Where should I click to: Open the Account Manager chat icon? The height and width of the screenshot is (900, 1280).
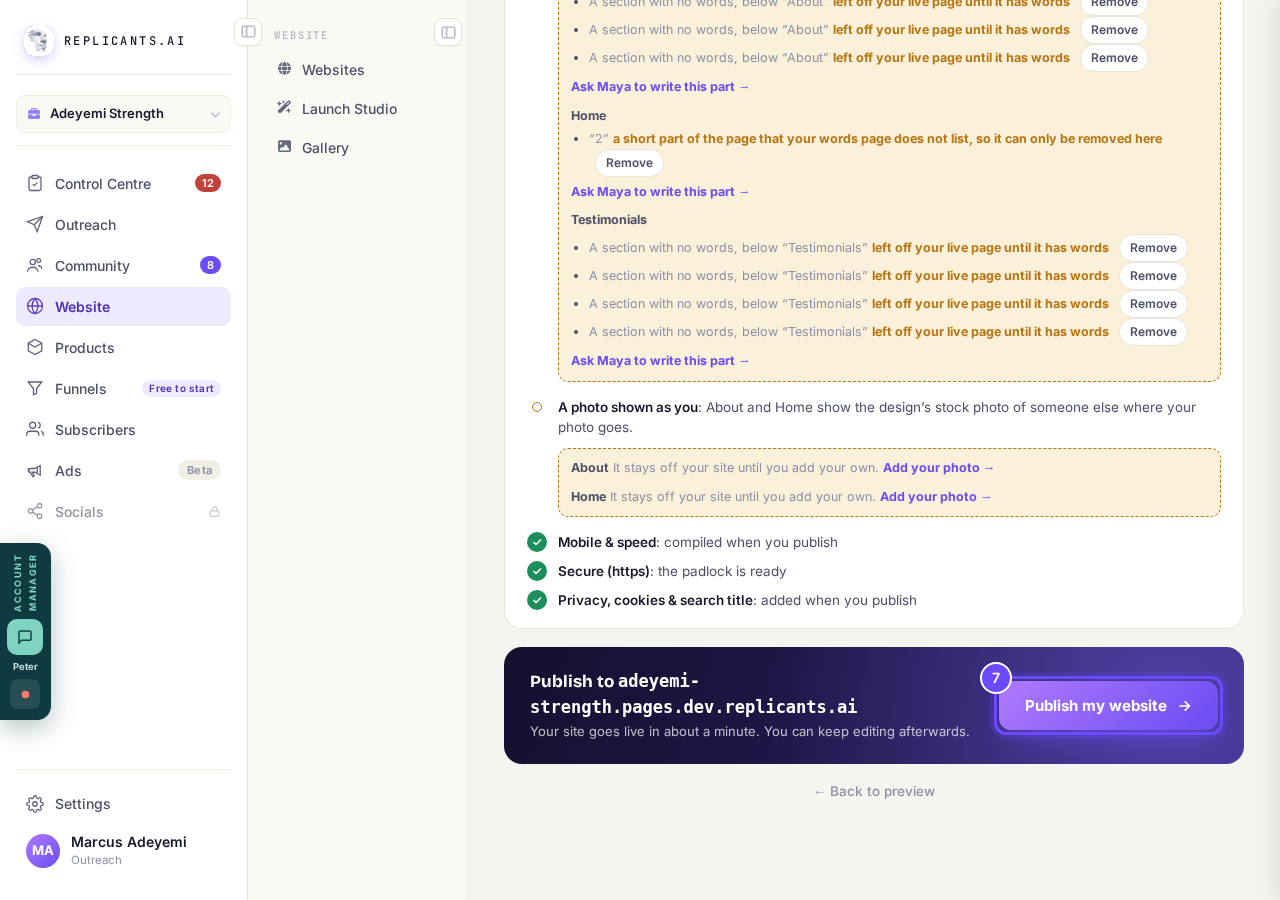[x=25, y=637]
